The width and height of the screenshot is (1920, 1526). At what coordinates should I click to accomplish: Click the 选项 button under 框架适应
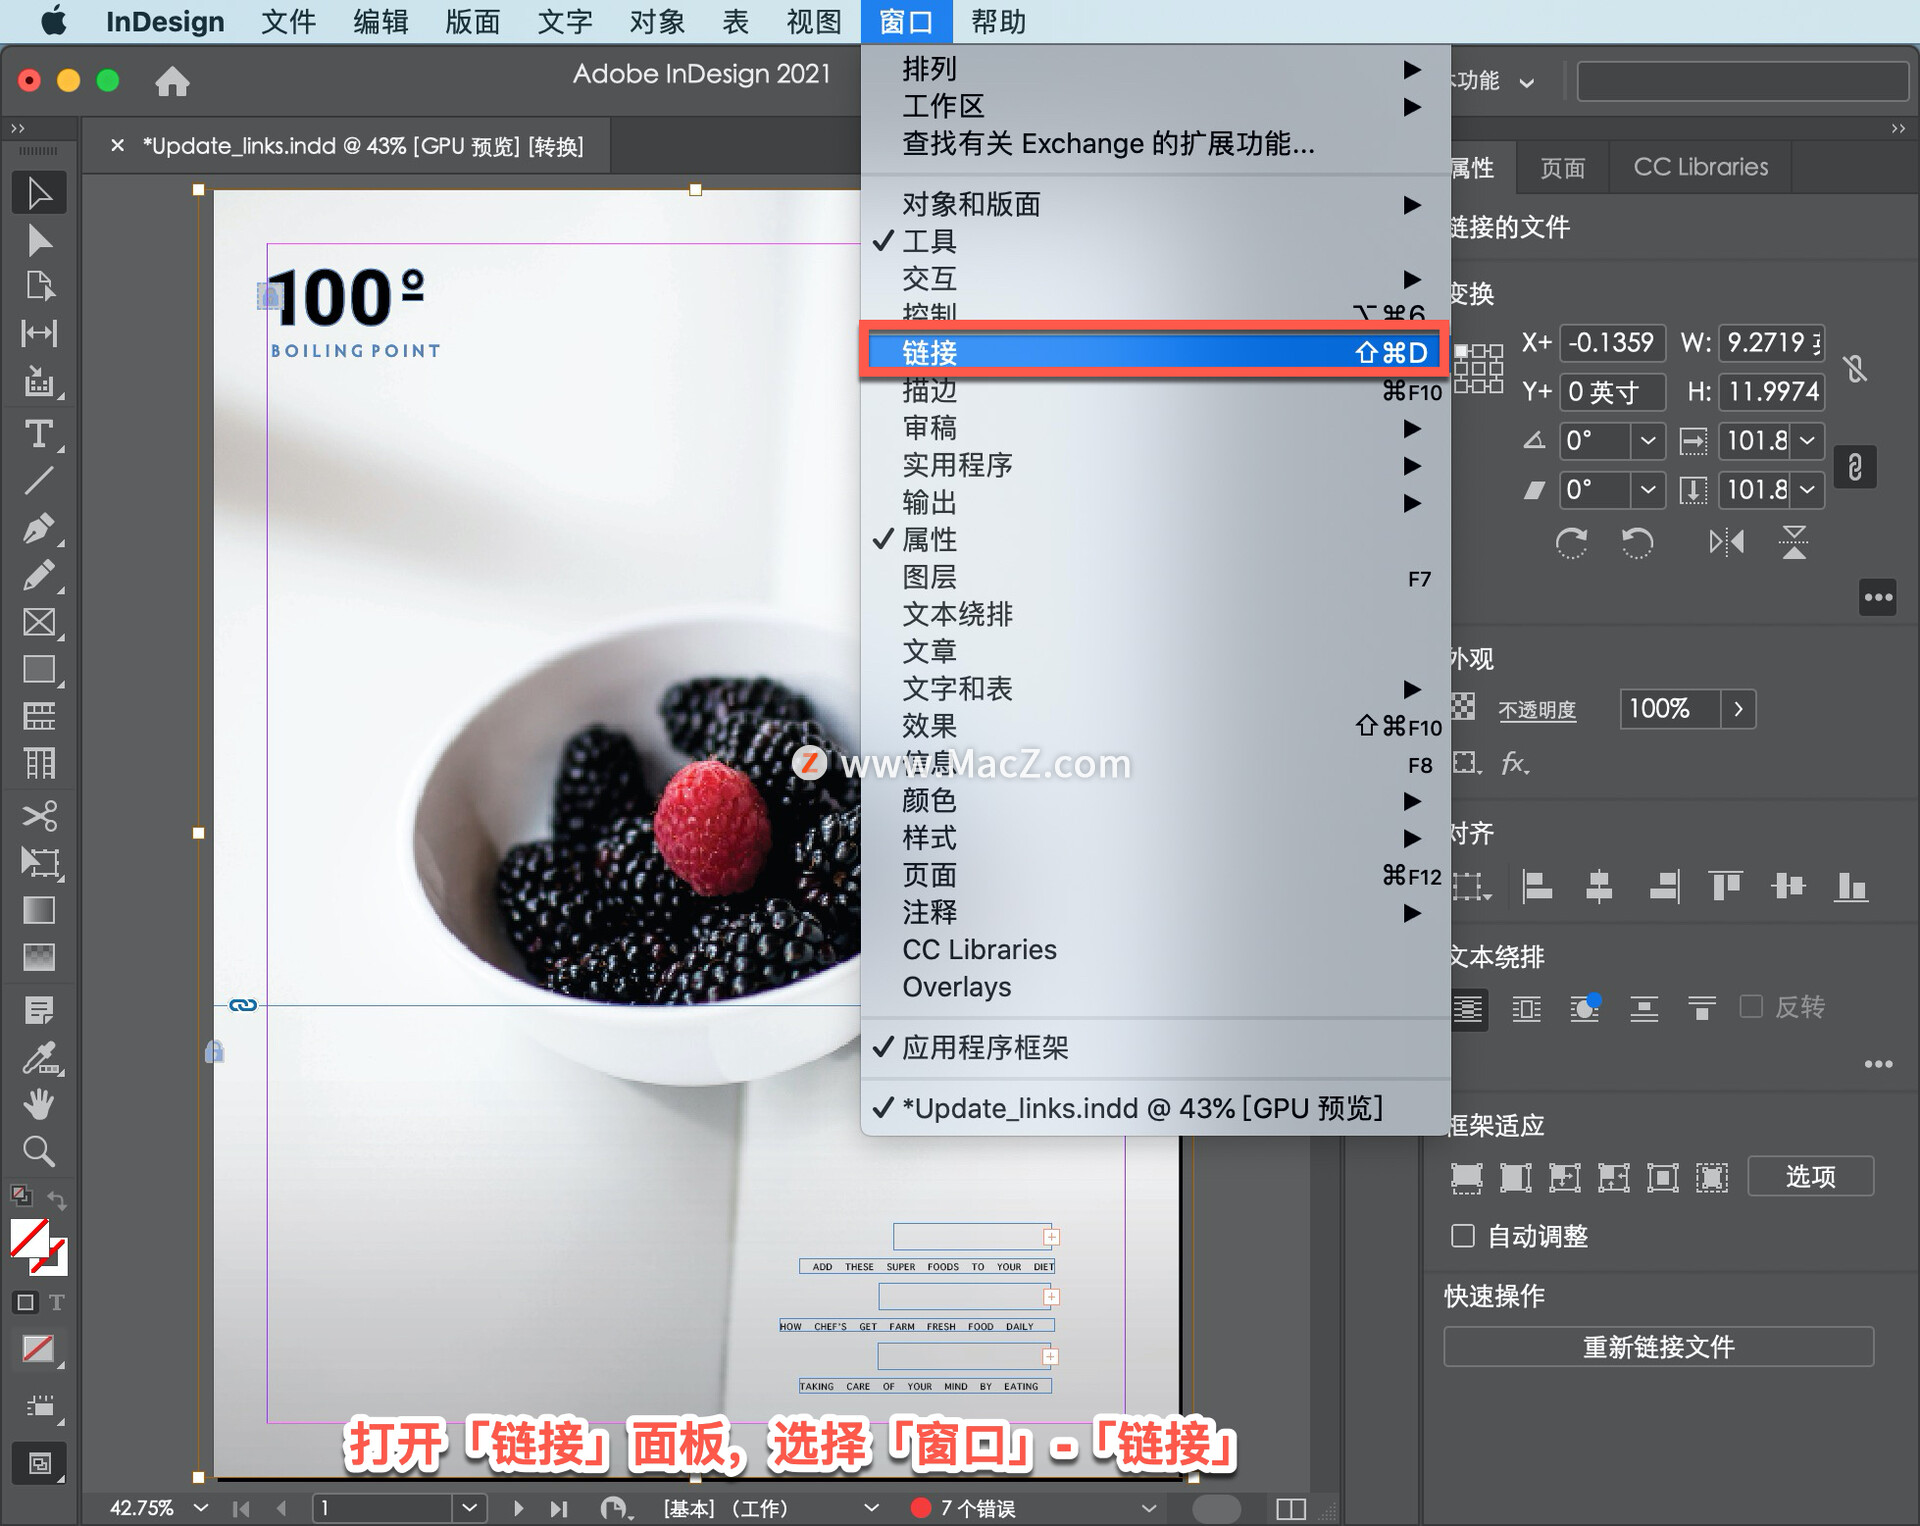pyautogui.click(x=1810, y=1177)
